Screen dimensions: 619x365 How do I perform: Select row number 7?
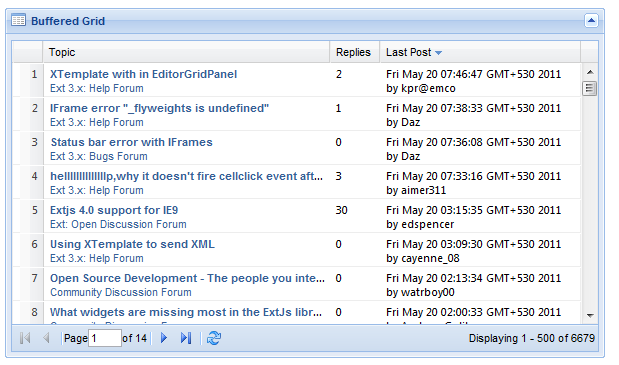point(34,278)
